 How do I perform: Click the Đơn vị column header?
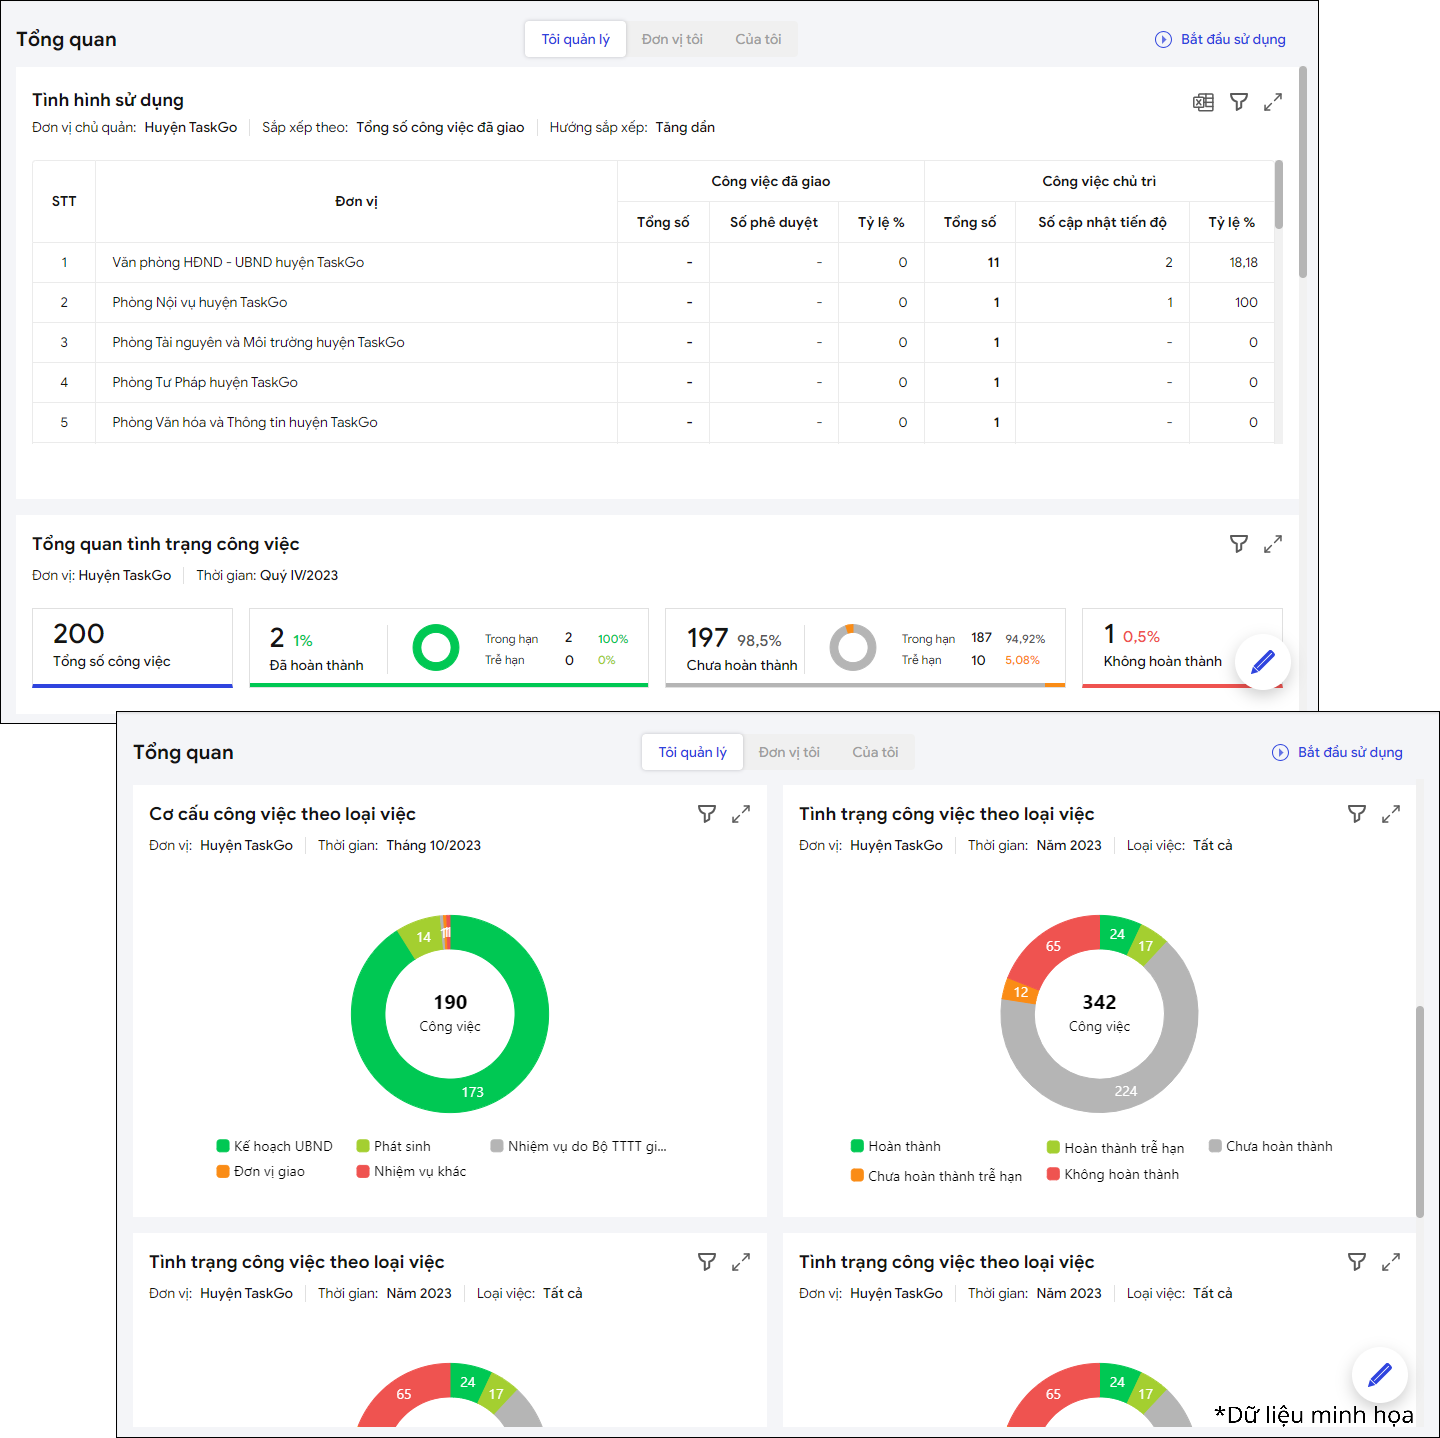tap(356, 201)
